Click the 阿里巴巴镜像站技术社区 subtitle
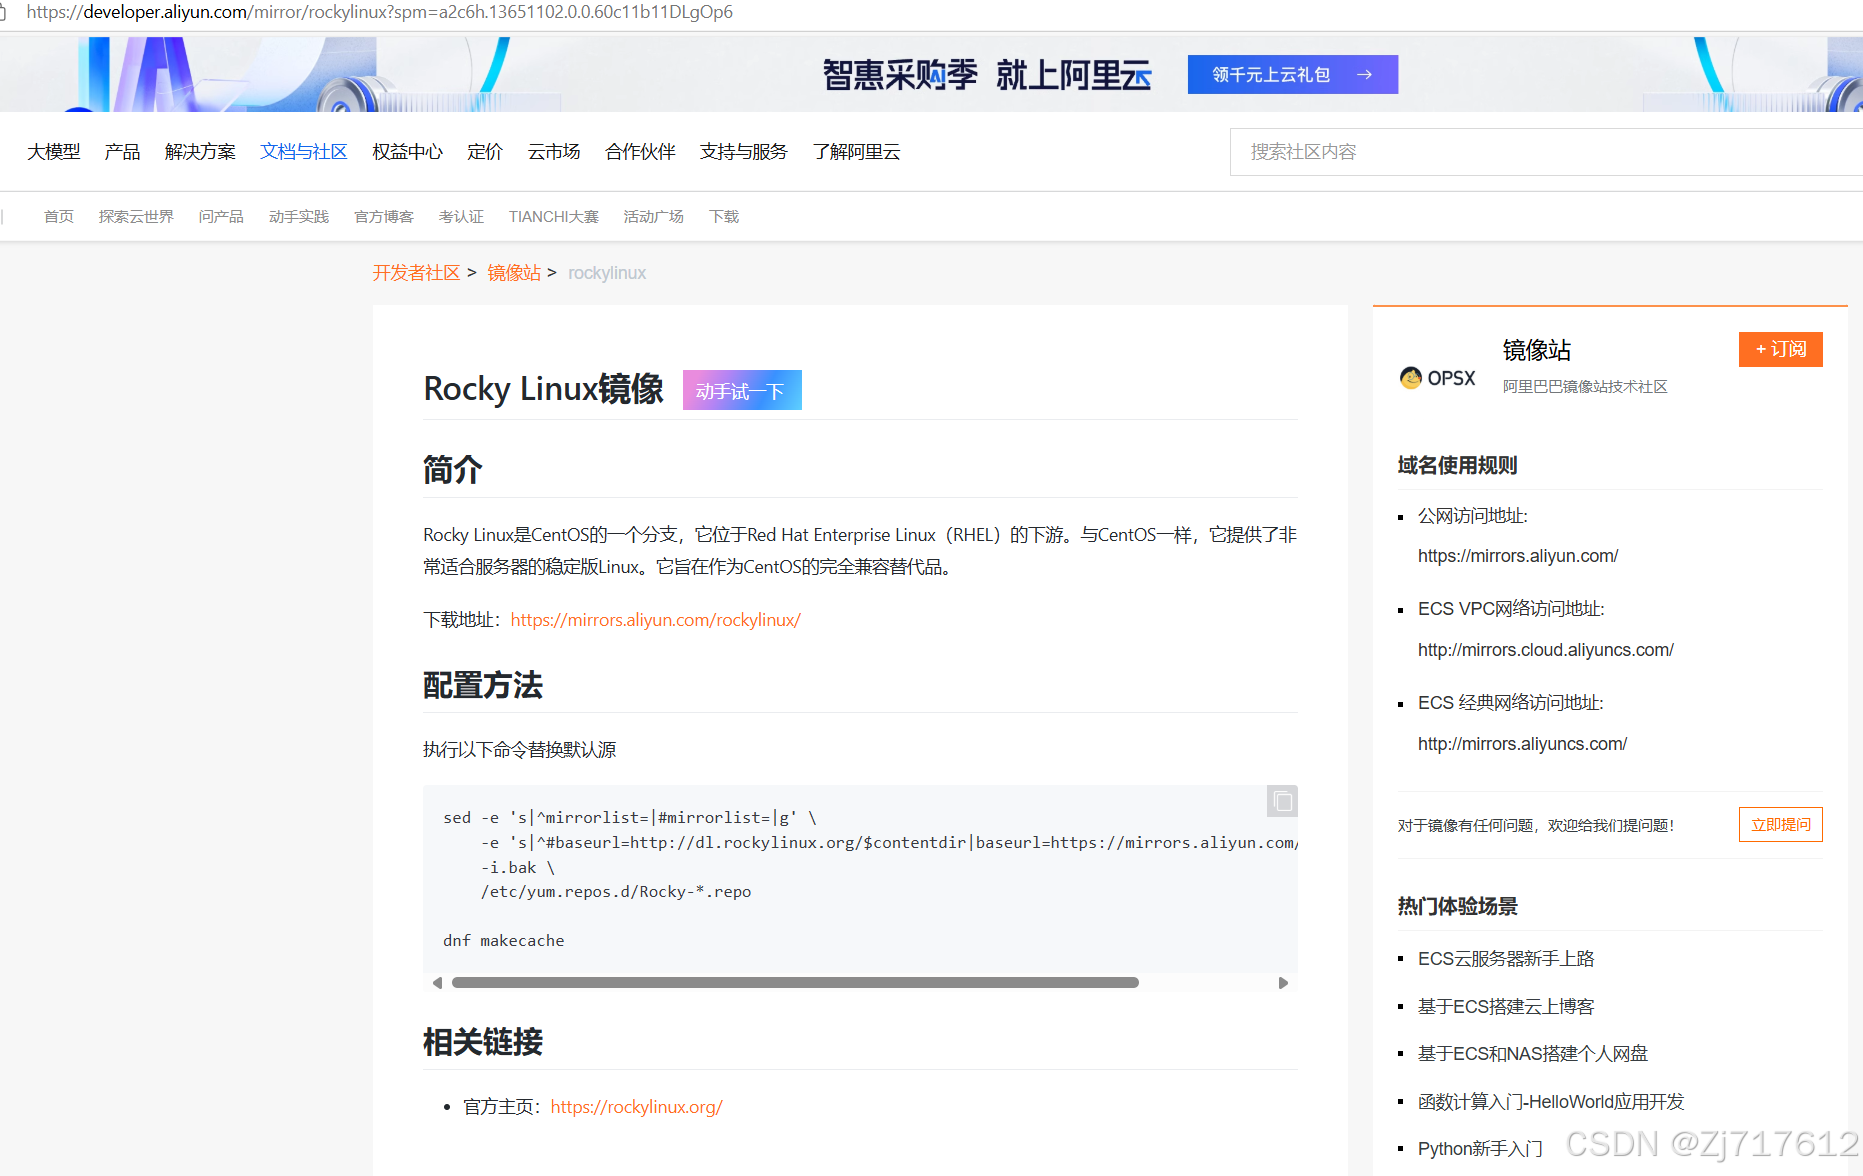Viewport: 1863px width, 1176px height. point(1585,387)
